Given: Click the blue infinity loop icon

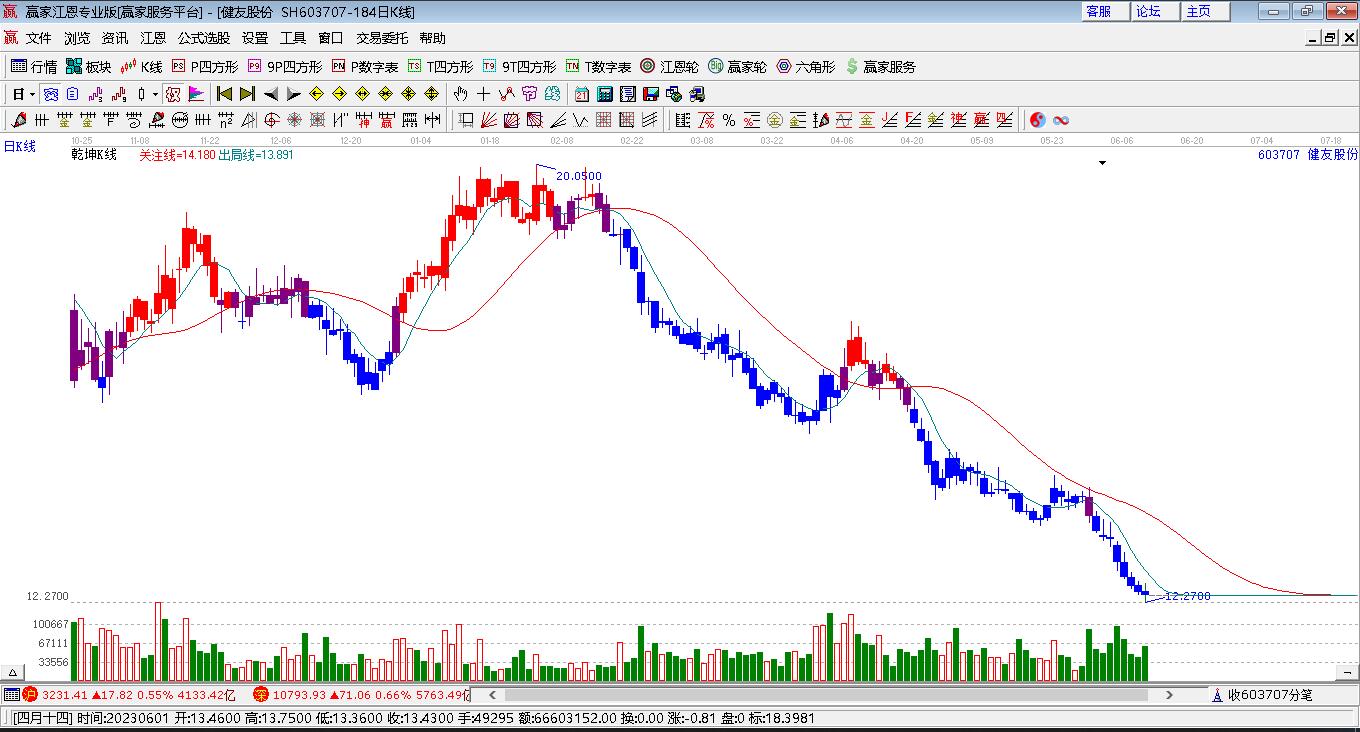Looking at the screenshot, I should pyautogui.click(x=1061, y=120).
